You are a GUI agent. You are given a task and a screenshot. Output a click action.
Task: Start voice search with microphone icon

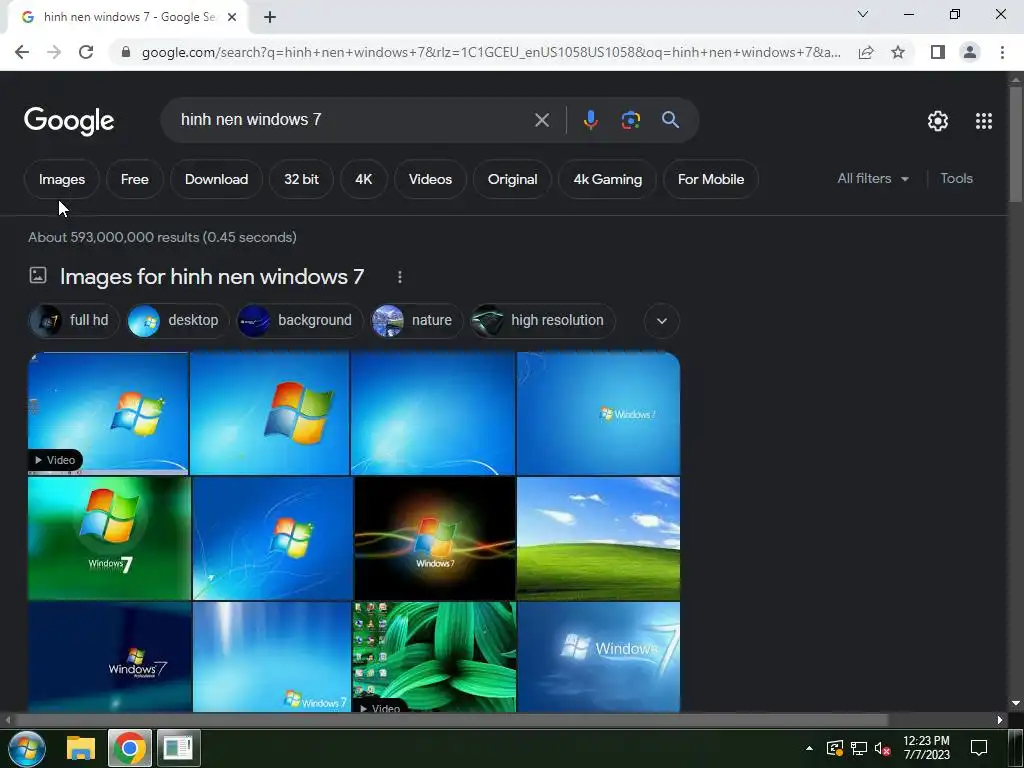[x=590, y=120]
